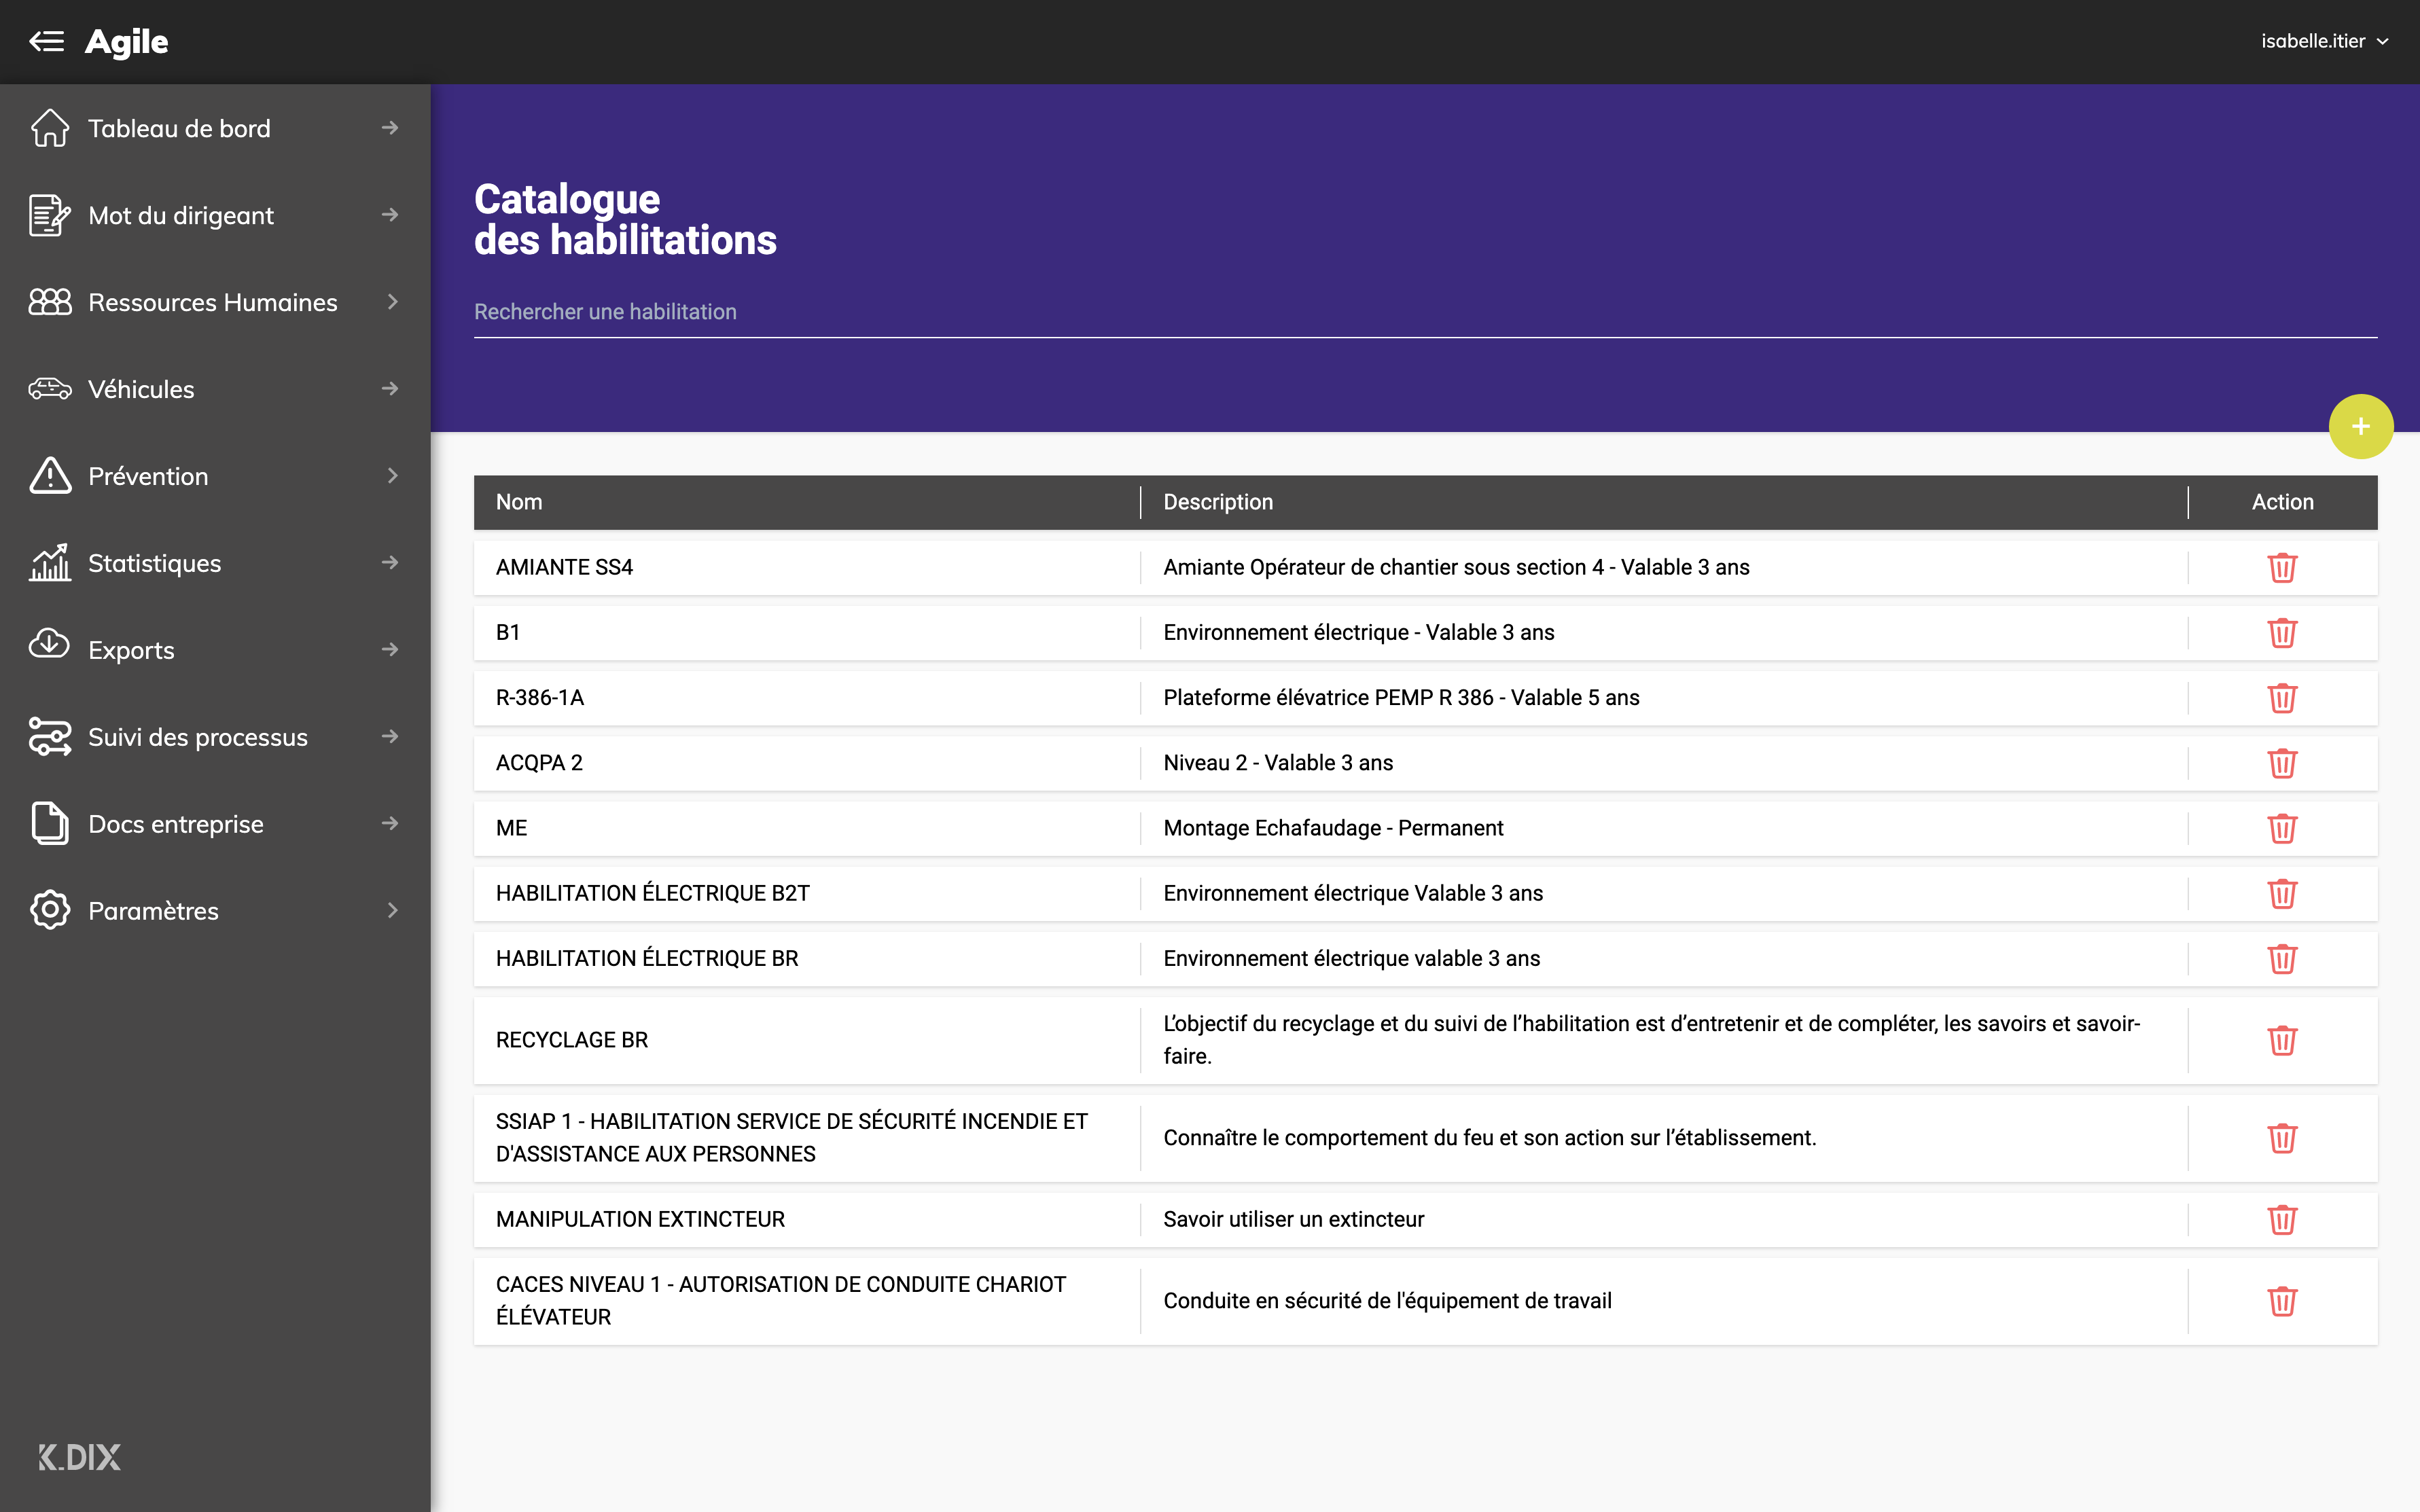Delete HABILITATION ÉLECTRIQUE B2T entry
Screen dimensions: 2420x1512
(2282, 893)
